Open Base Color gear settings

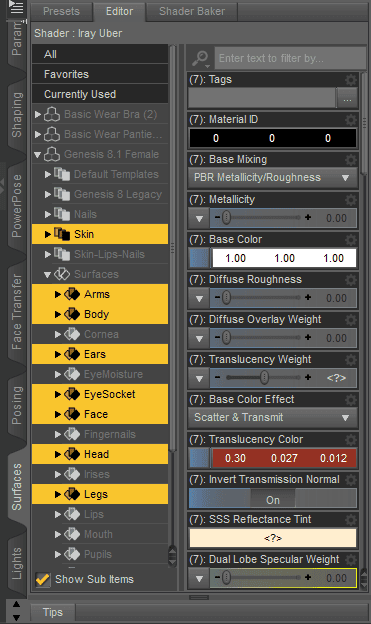point(351,240)
